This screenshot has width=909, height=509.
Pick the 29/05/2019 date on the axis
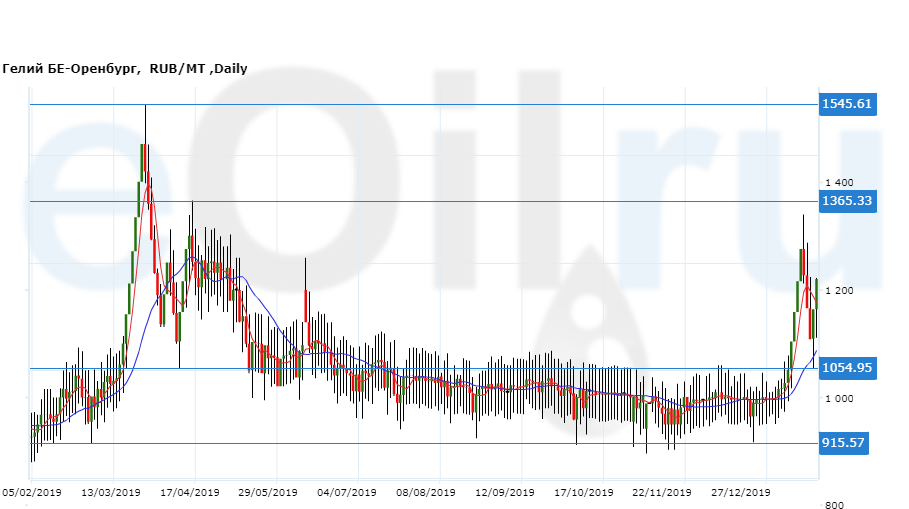click(x=268, y=493)
